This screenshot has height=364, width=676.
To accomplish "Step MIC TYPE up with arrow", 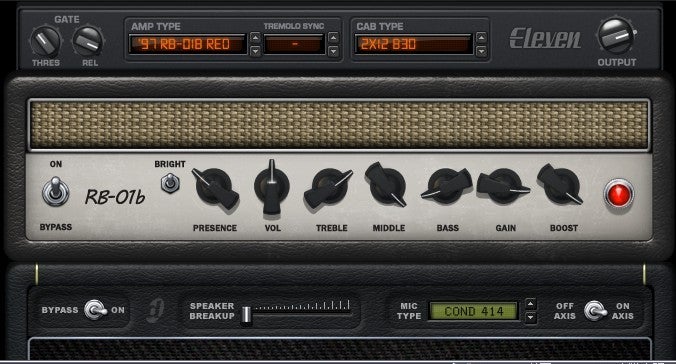I will (x=530, y=304).
